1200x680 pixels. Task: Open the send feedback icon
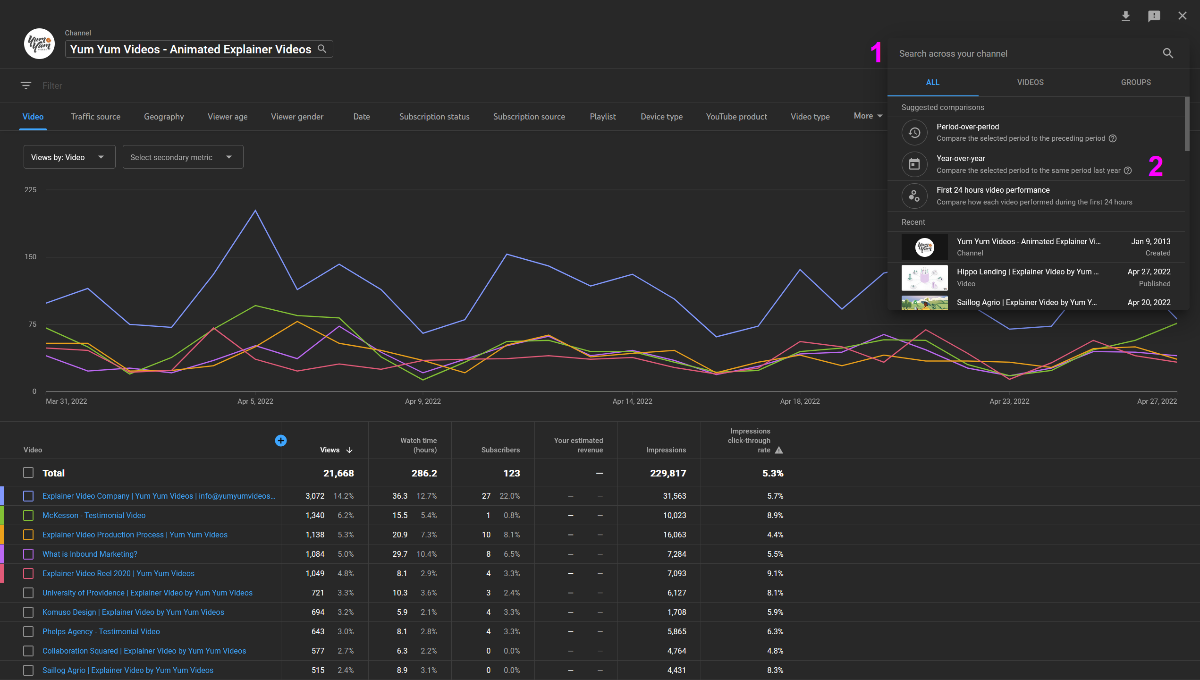point(1154,16)
